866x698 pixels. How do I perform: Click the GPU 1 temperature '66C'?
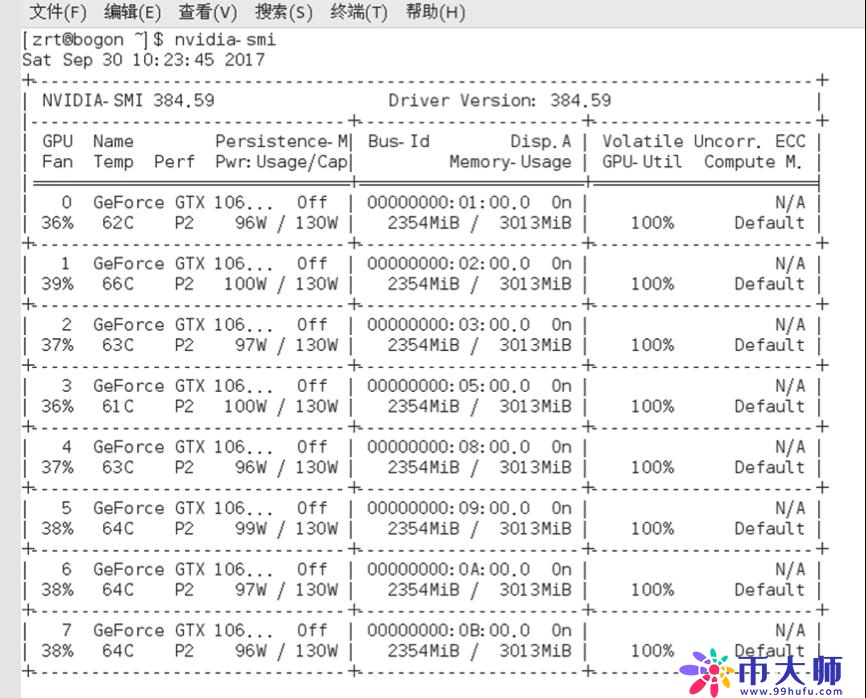(x=118, y=284)
